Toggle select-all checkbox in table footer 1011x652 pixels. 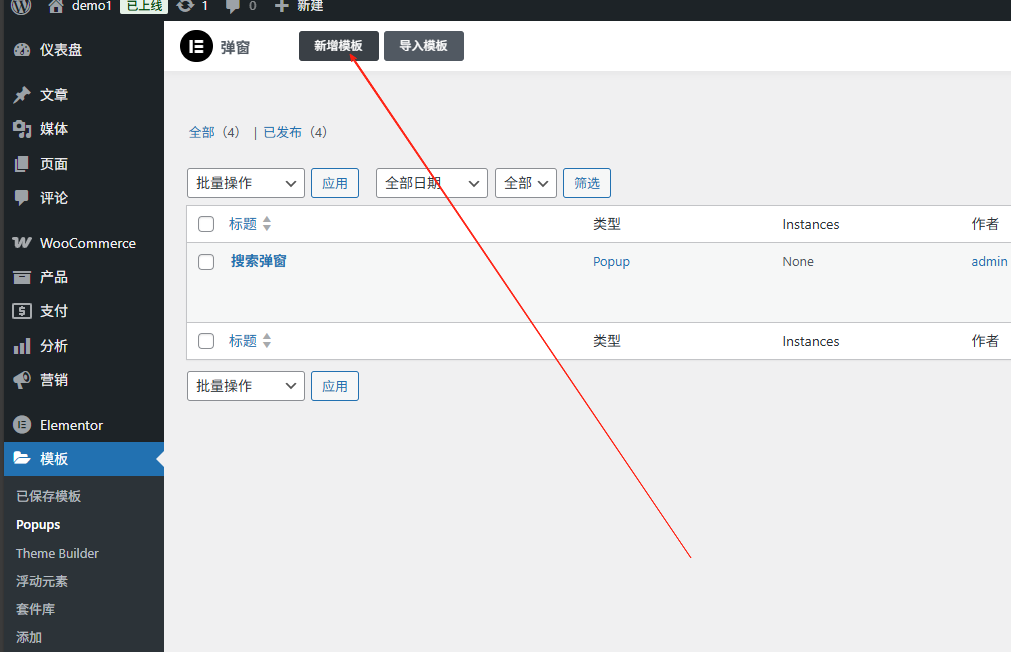tap(206, 341)
